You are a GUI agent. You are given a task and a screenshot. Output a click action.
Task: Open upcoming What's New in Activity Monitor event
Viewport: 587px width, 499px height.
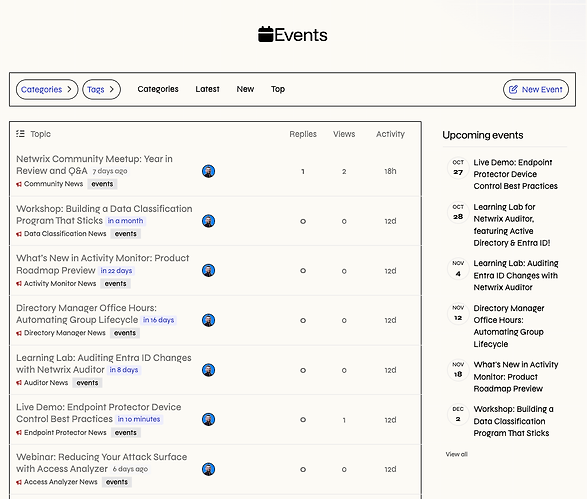tap(516, 376)
